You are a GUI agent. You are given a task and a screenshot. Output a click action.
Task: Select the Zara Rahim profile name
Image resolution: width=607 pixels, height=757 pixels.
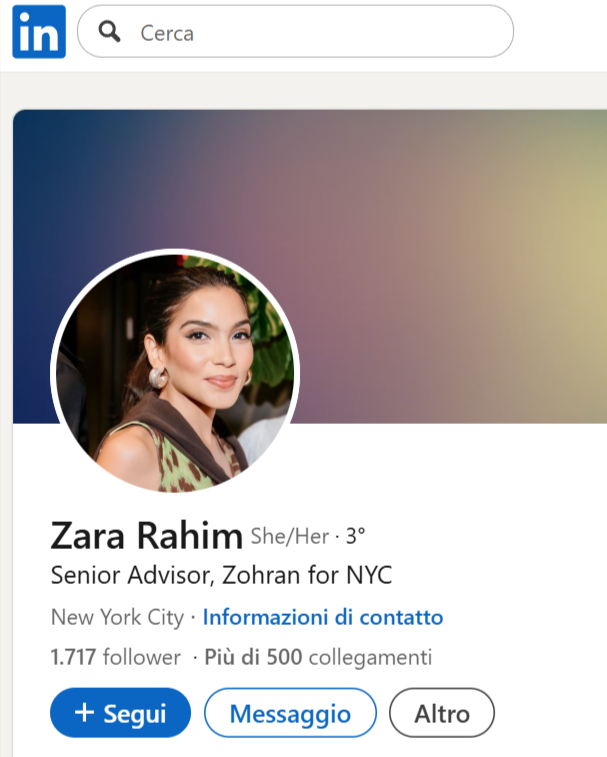[x=146, y=536]
